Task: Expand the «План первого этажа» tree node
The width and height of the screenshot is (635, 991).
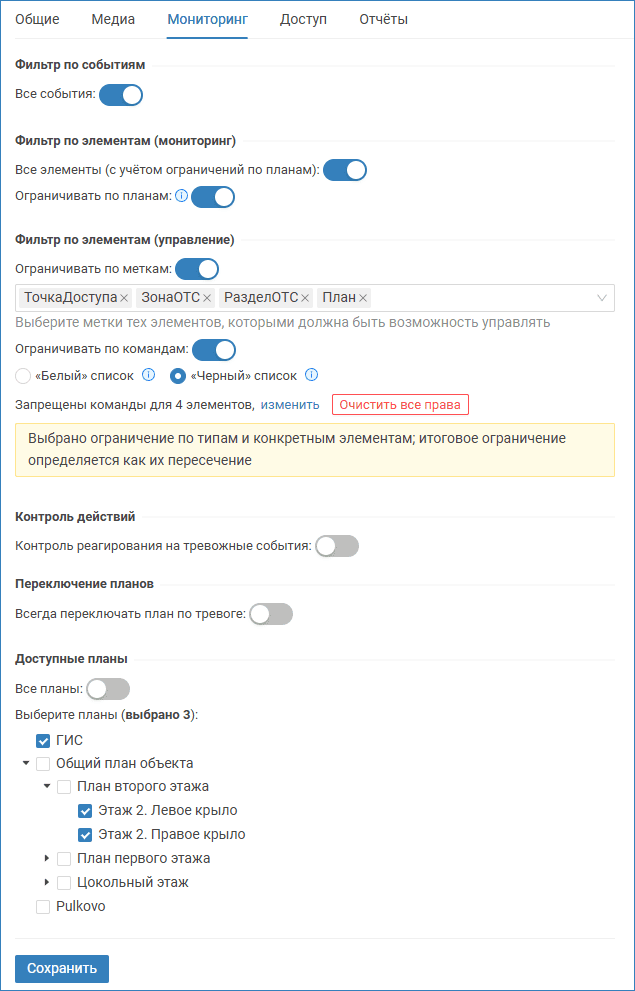Action: (x=47, y=859)
